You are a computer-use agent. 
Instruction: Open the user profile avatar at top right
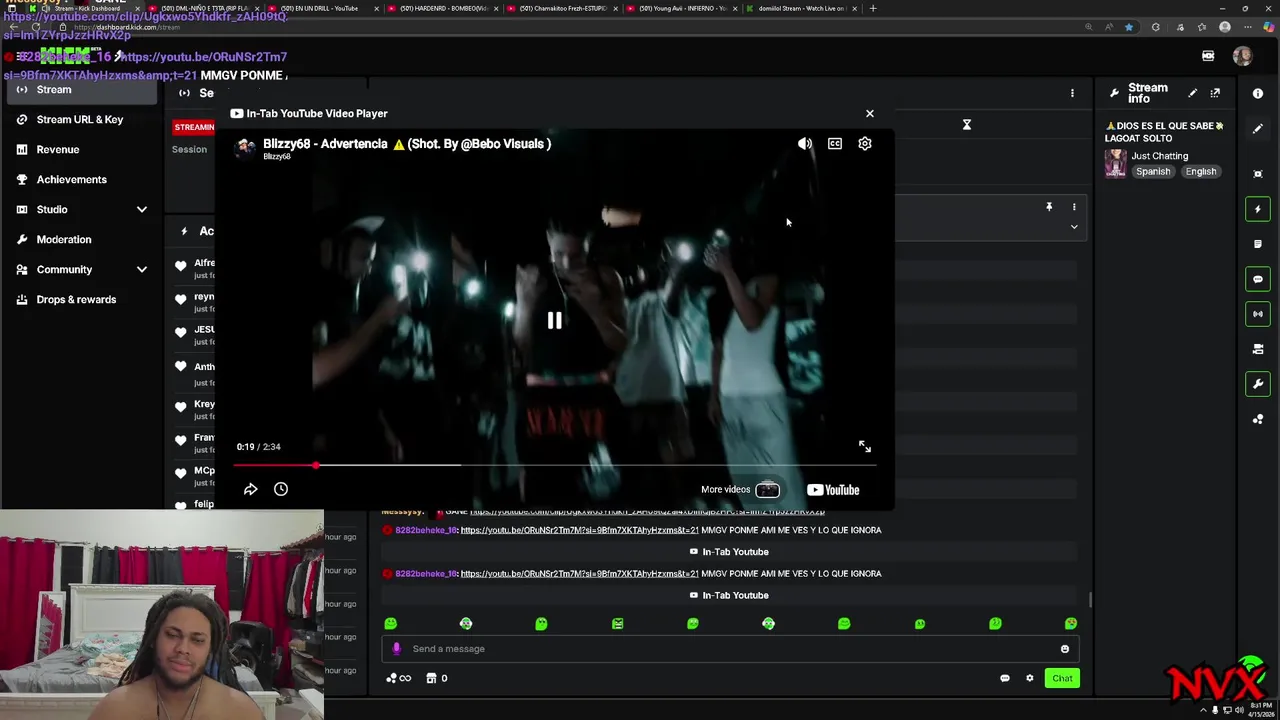pyautogui.click(x=1242, y=57)
